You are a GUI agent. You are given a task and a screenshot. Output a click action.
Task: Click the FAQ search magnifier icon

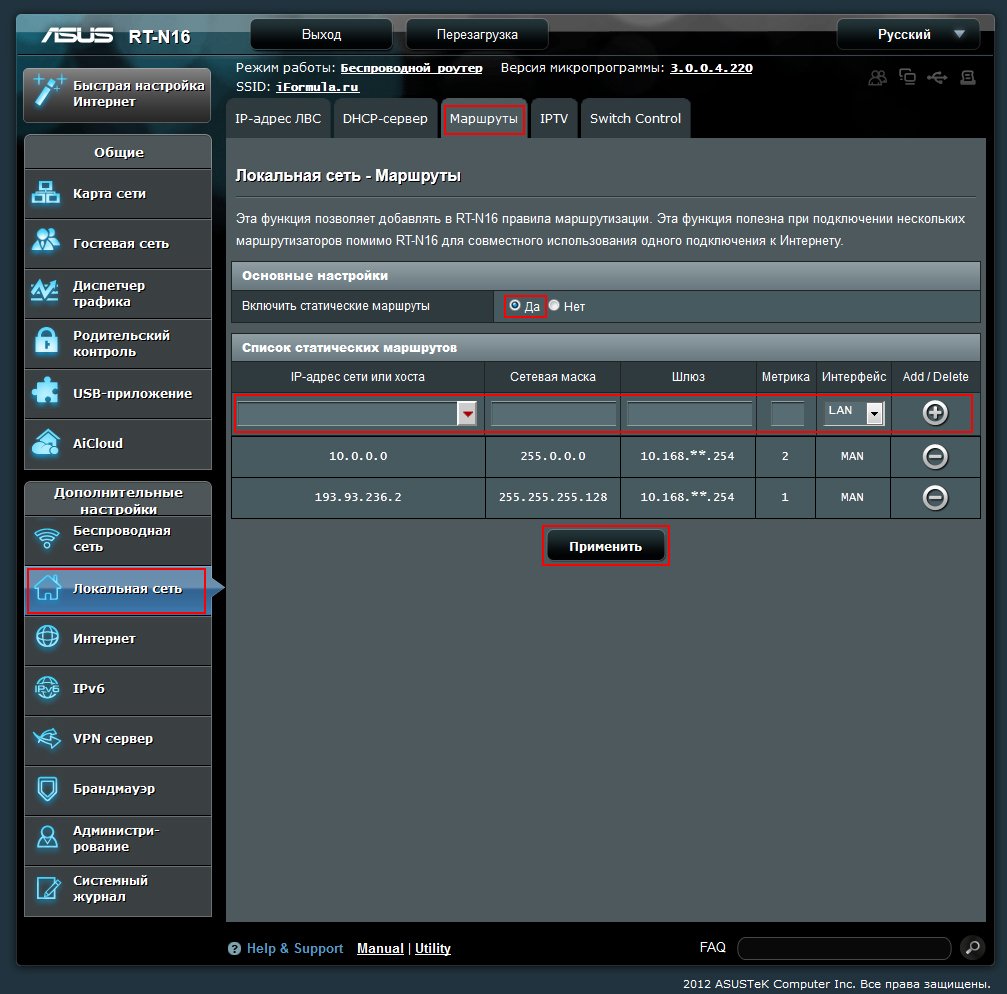pos(971,948)
